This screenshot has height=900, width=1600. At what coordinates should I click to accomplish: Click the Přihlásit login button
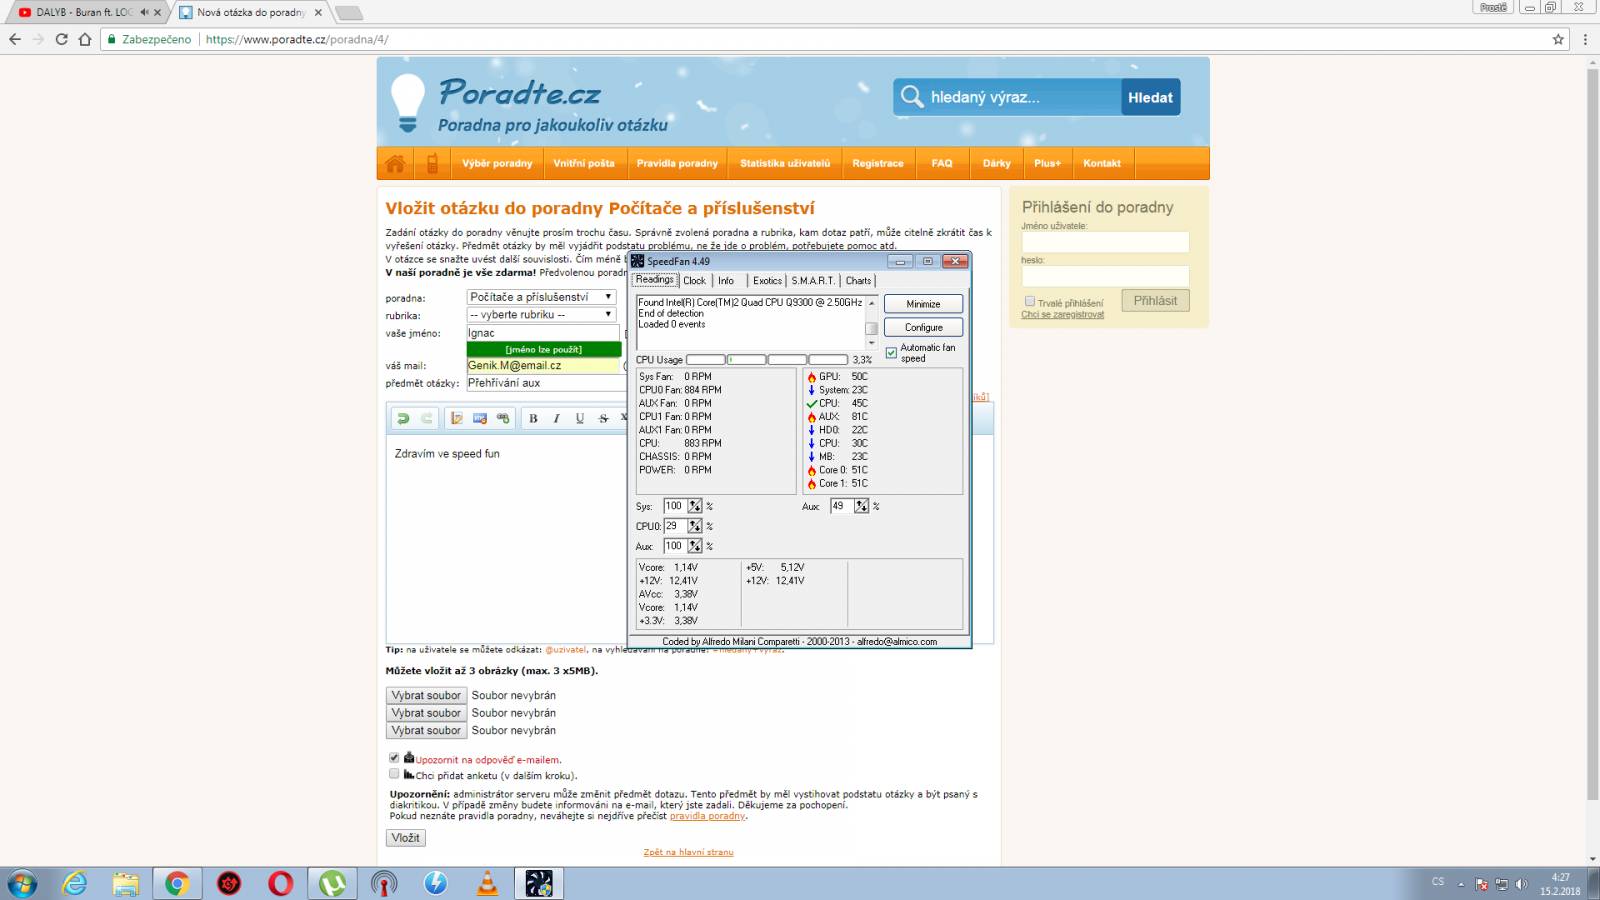tap(1155, 300)
